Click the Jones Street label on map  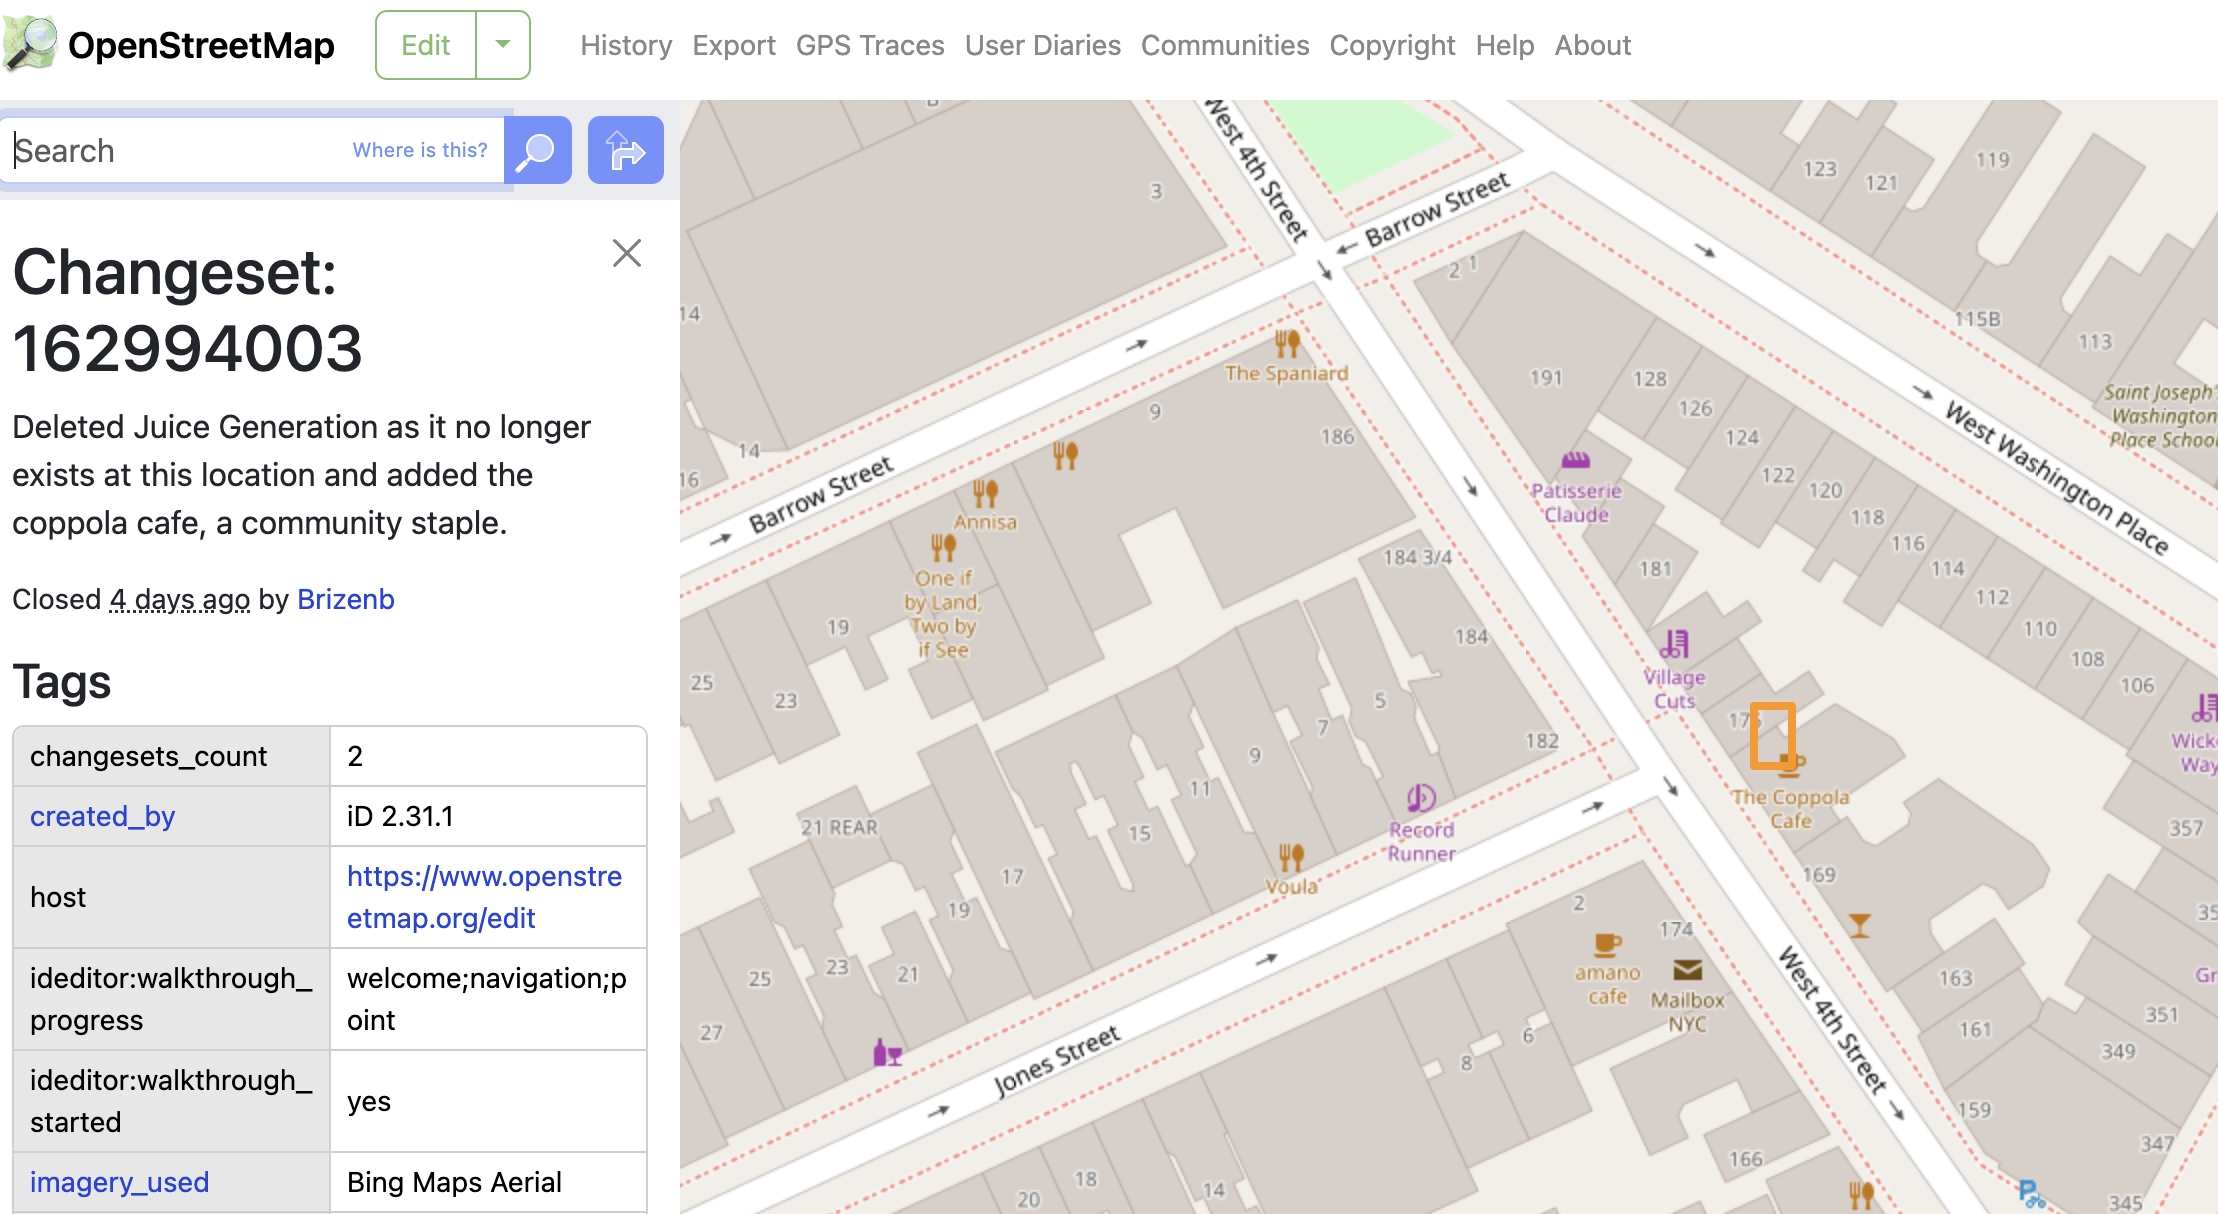1057,1061
